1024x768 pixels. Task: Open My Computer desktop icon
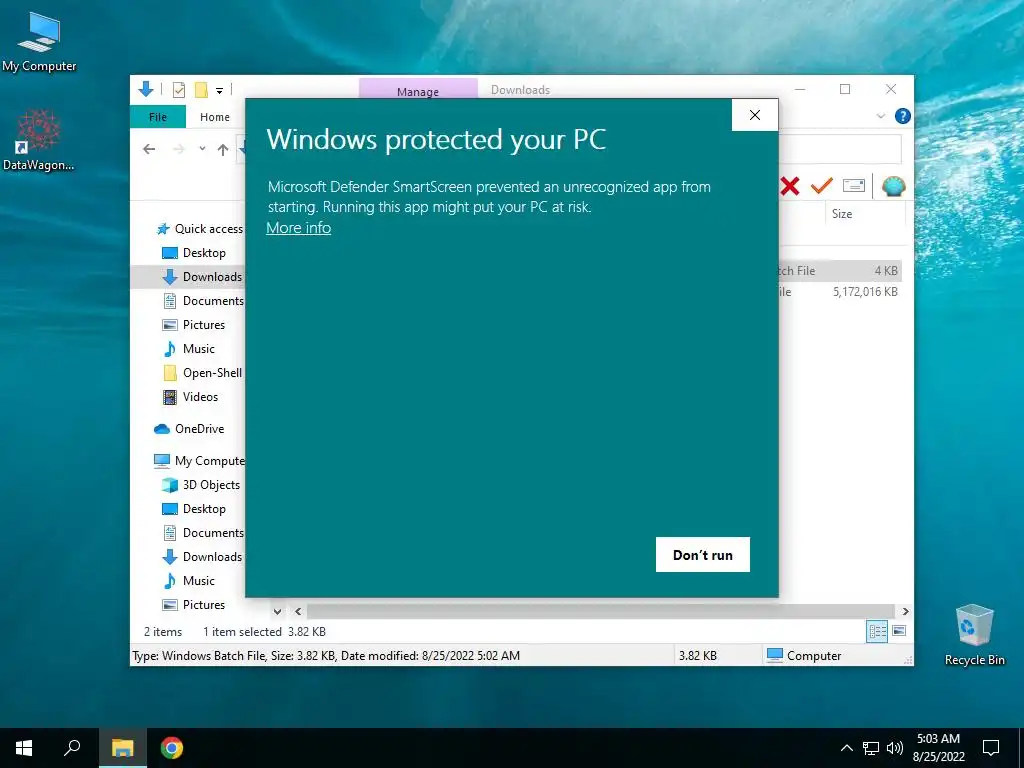39,42
